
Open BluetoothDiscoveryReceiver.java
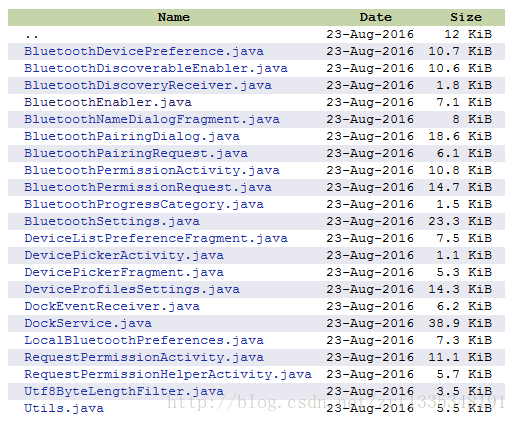pyautogui.click(x=148, y=85)
